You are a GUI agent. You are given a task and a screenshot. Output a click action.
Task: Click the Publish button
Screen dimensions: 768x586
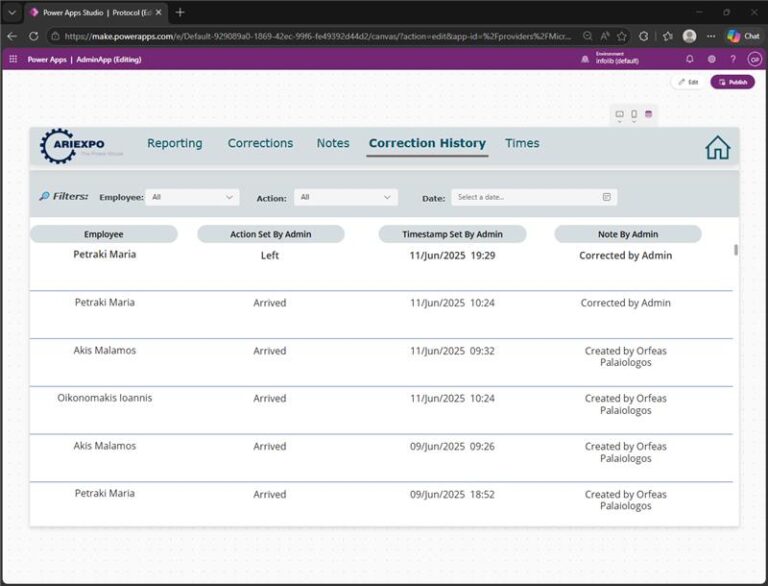733,82
